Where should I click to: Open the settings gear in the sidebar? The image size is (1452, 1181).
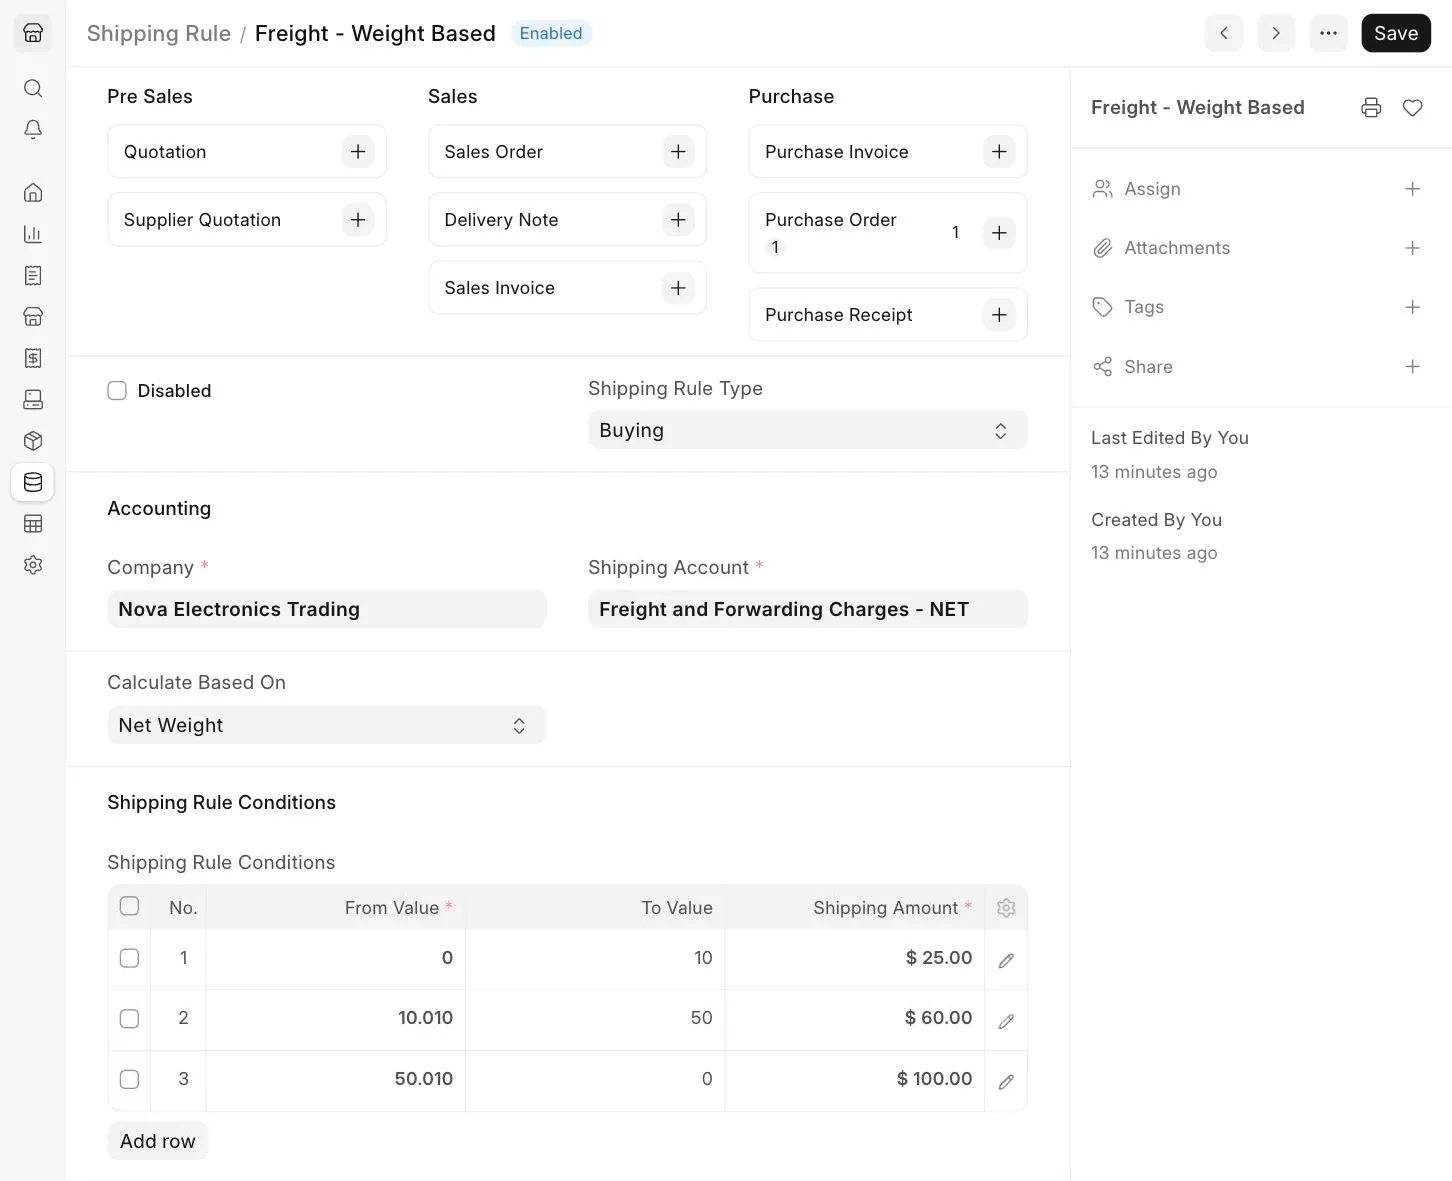(33, 565)
